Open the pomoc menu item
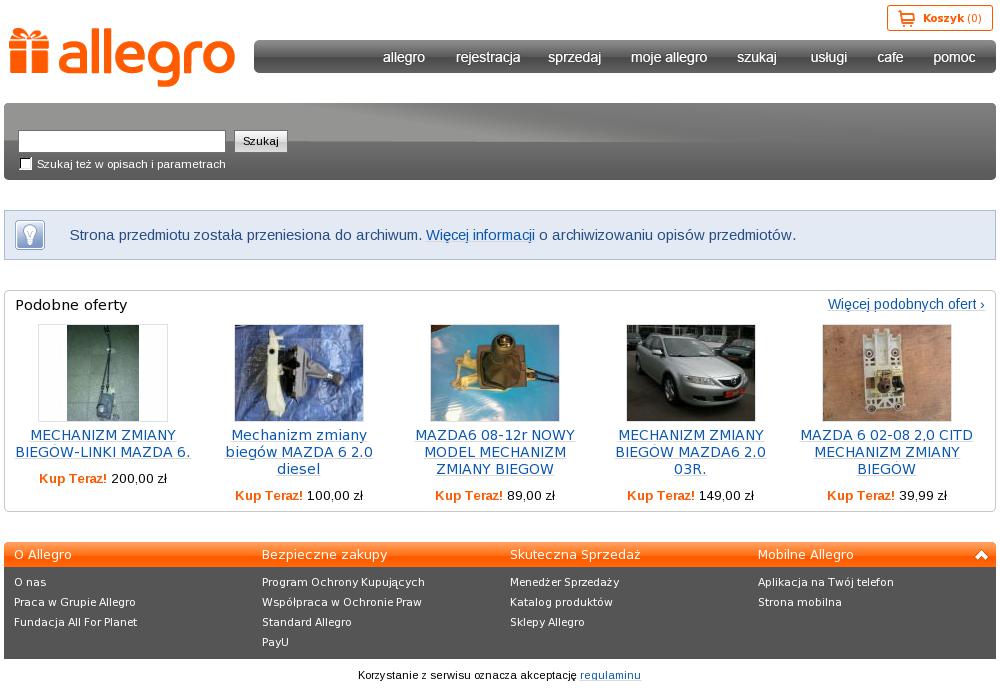 point(954,57)
